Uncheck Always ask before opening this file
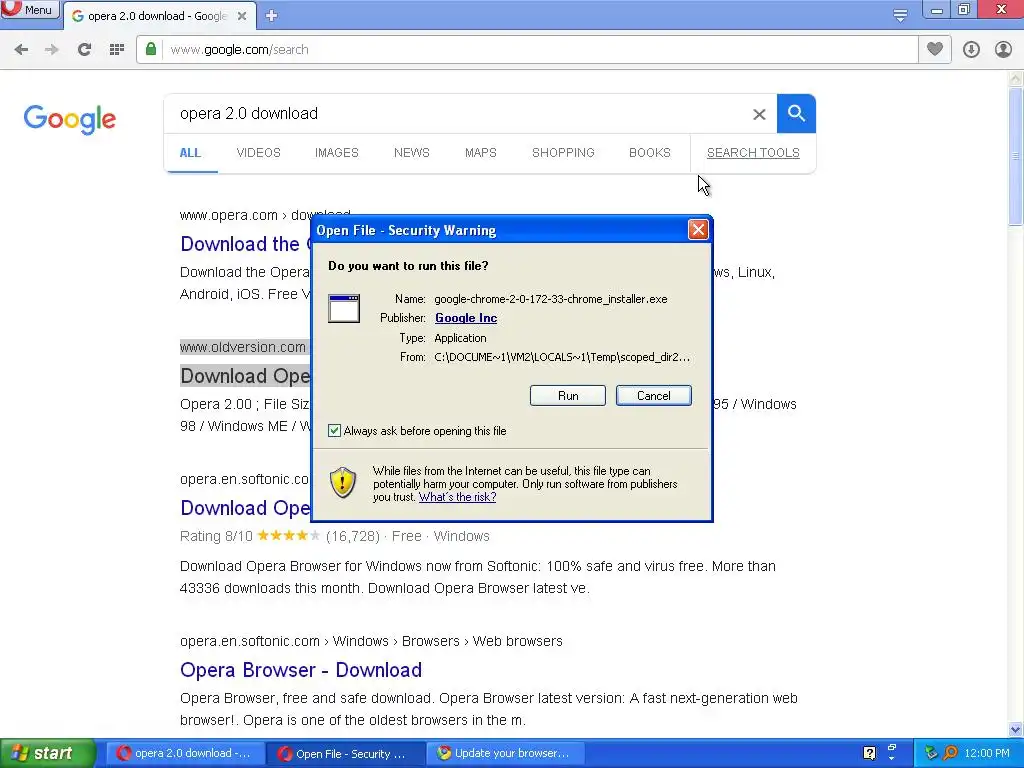1024x768 pixels. click(x=334, y=430)
